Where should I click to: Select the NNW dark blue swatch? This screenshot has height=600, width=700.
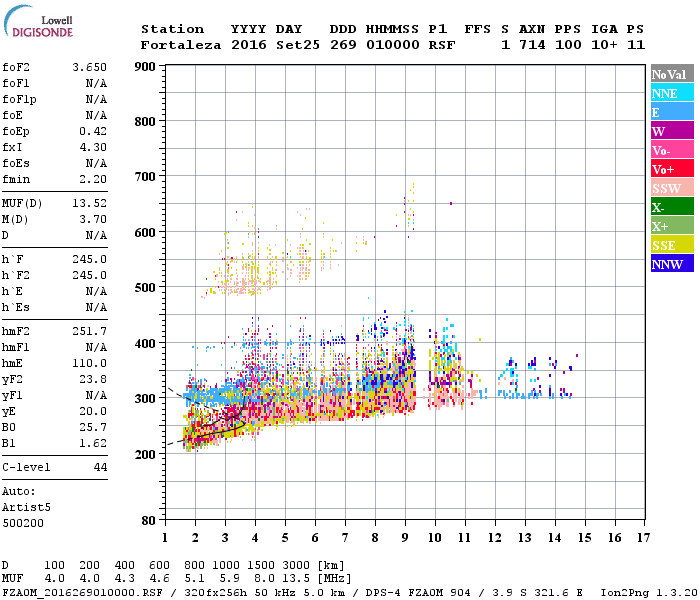[x=672, y=264]
